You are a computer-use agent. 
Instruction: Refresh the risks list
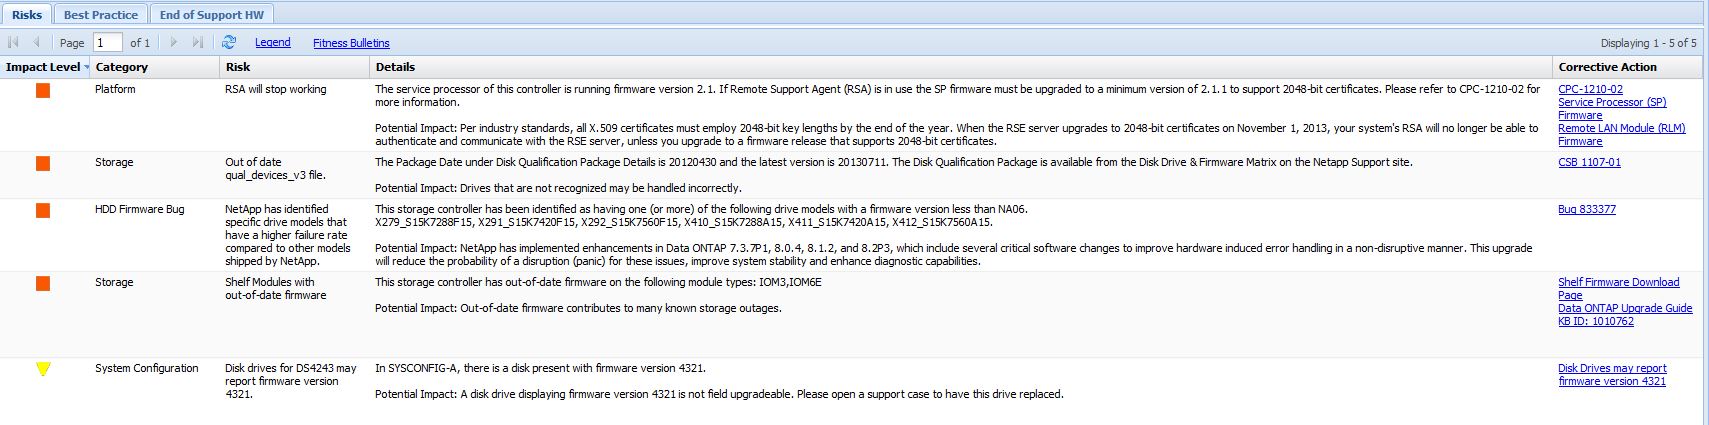pyautogui.click(x=229, y=42)
